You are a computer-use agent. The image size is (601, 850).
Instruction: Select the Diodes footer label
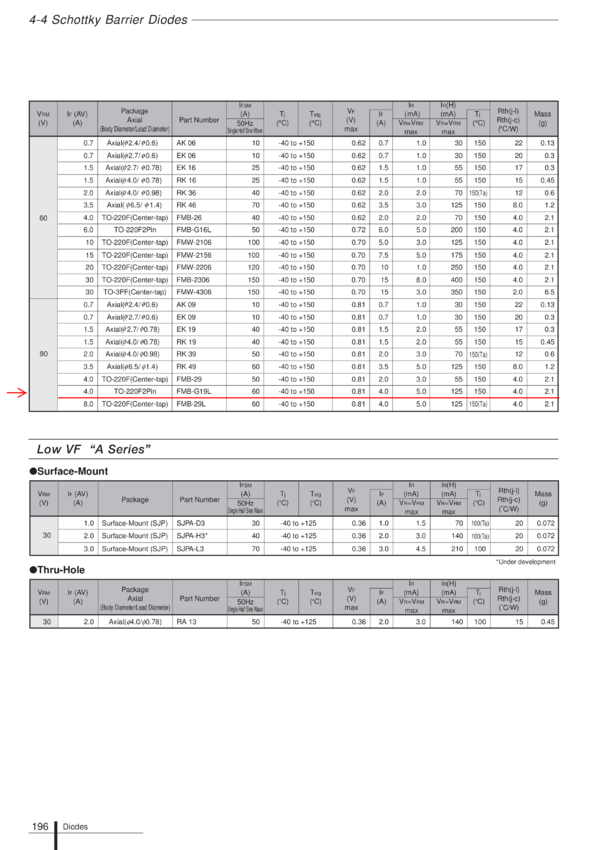75,827
